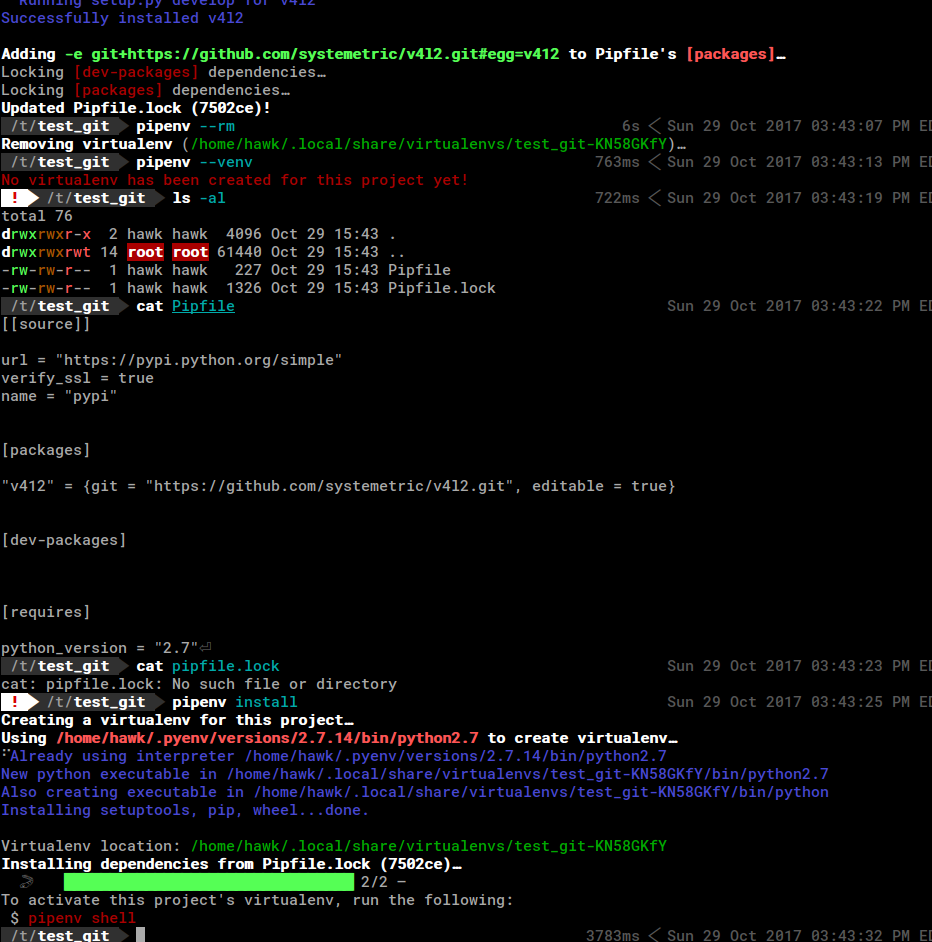Select the red pipenv shell command text
The height and width of the screenshot is (942, 932).
click(83, 917)
